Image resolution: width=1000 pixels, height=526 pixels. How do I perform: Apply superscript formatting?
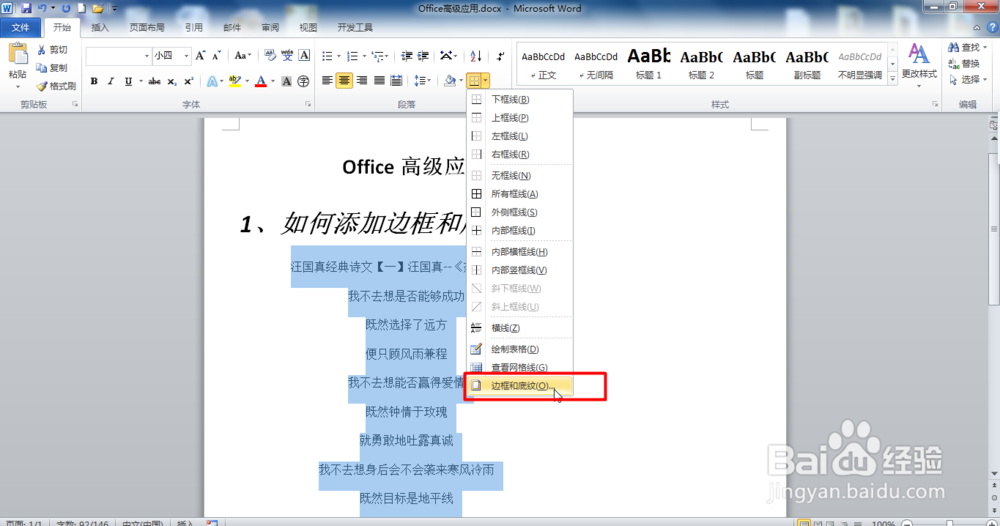(188, 82)
